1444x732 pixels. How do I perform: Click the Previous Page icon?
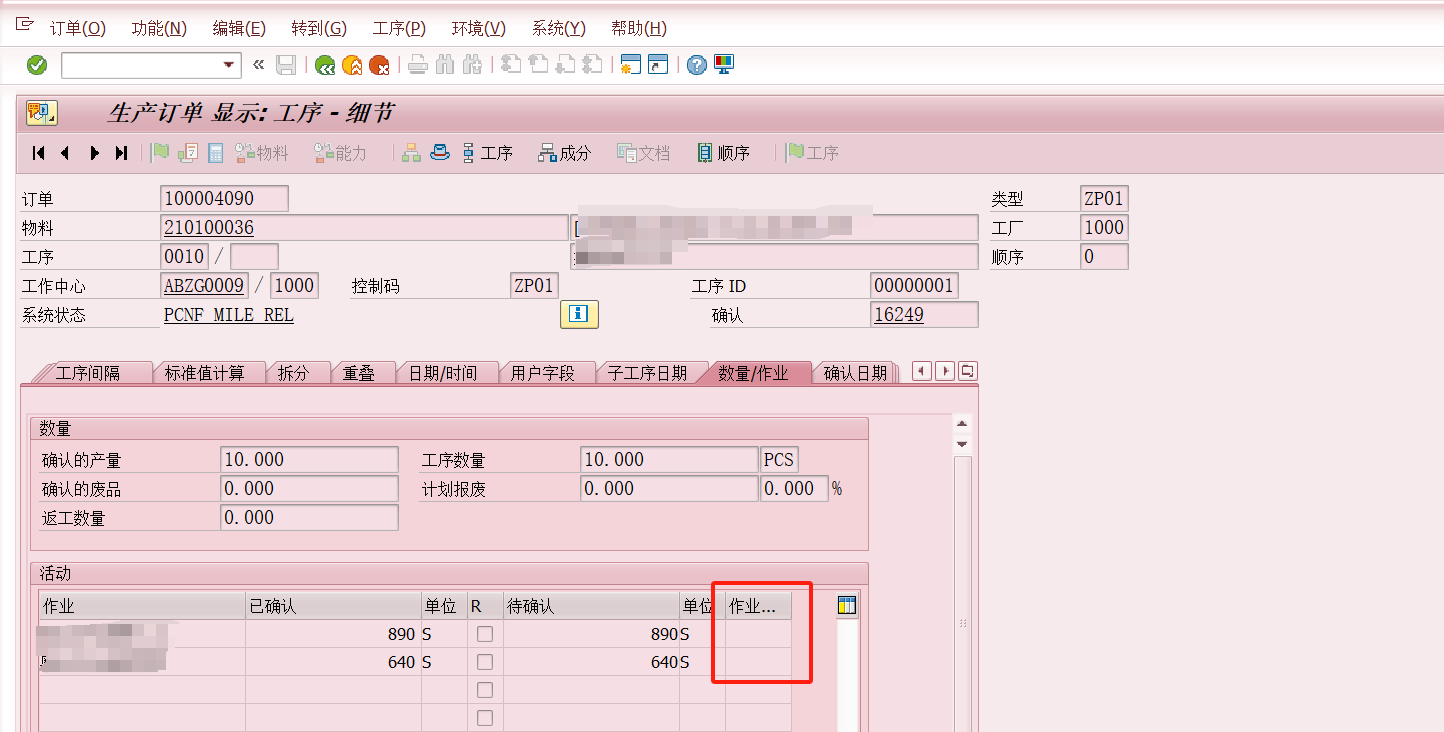click(538, 65)
